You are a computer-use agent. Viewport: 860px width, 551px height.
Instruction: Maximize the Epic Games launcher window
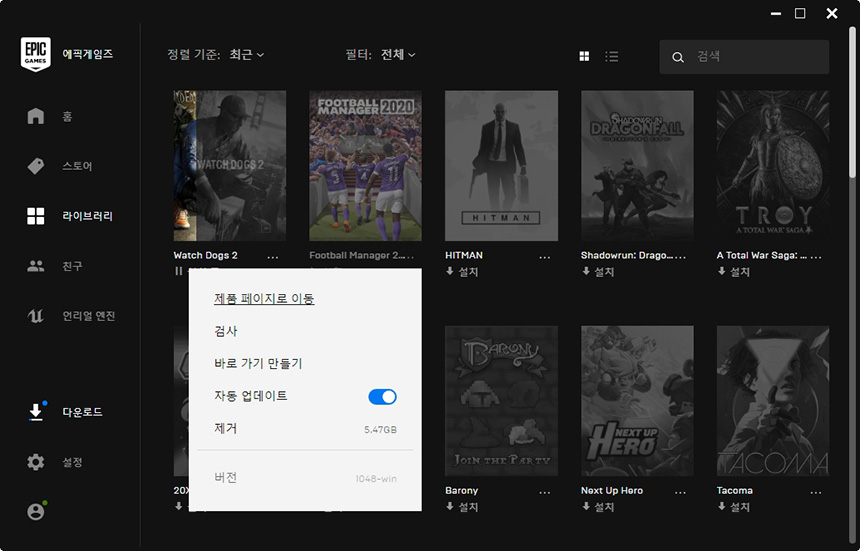coord(800,13)
